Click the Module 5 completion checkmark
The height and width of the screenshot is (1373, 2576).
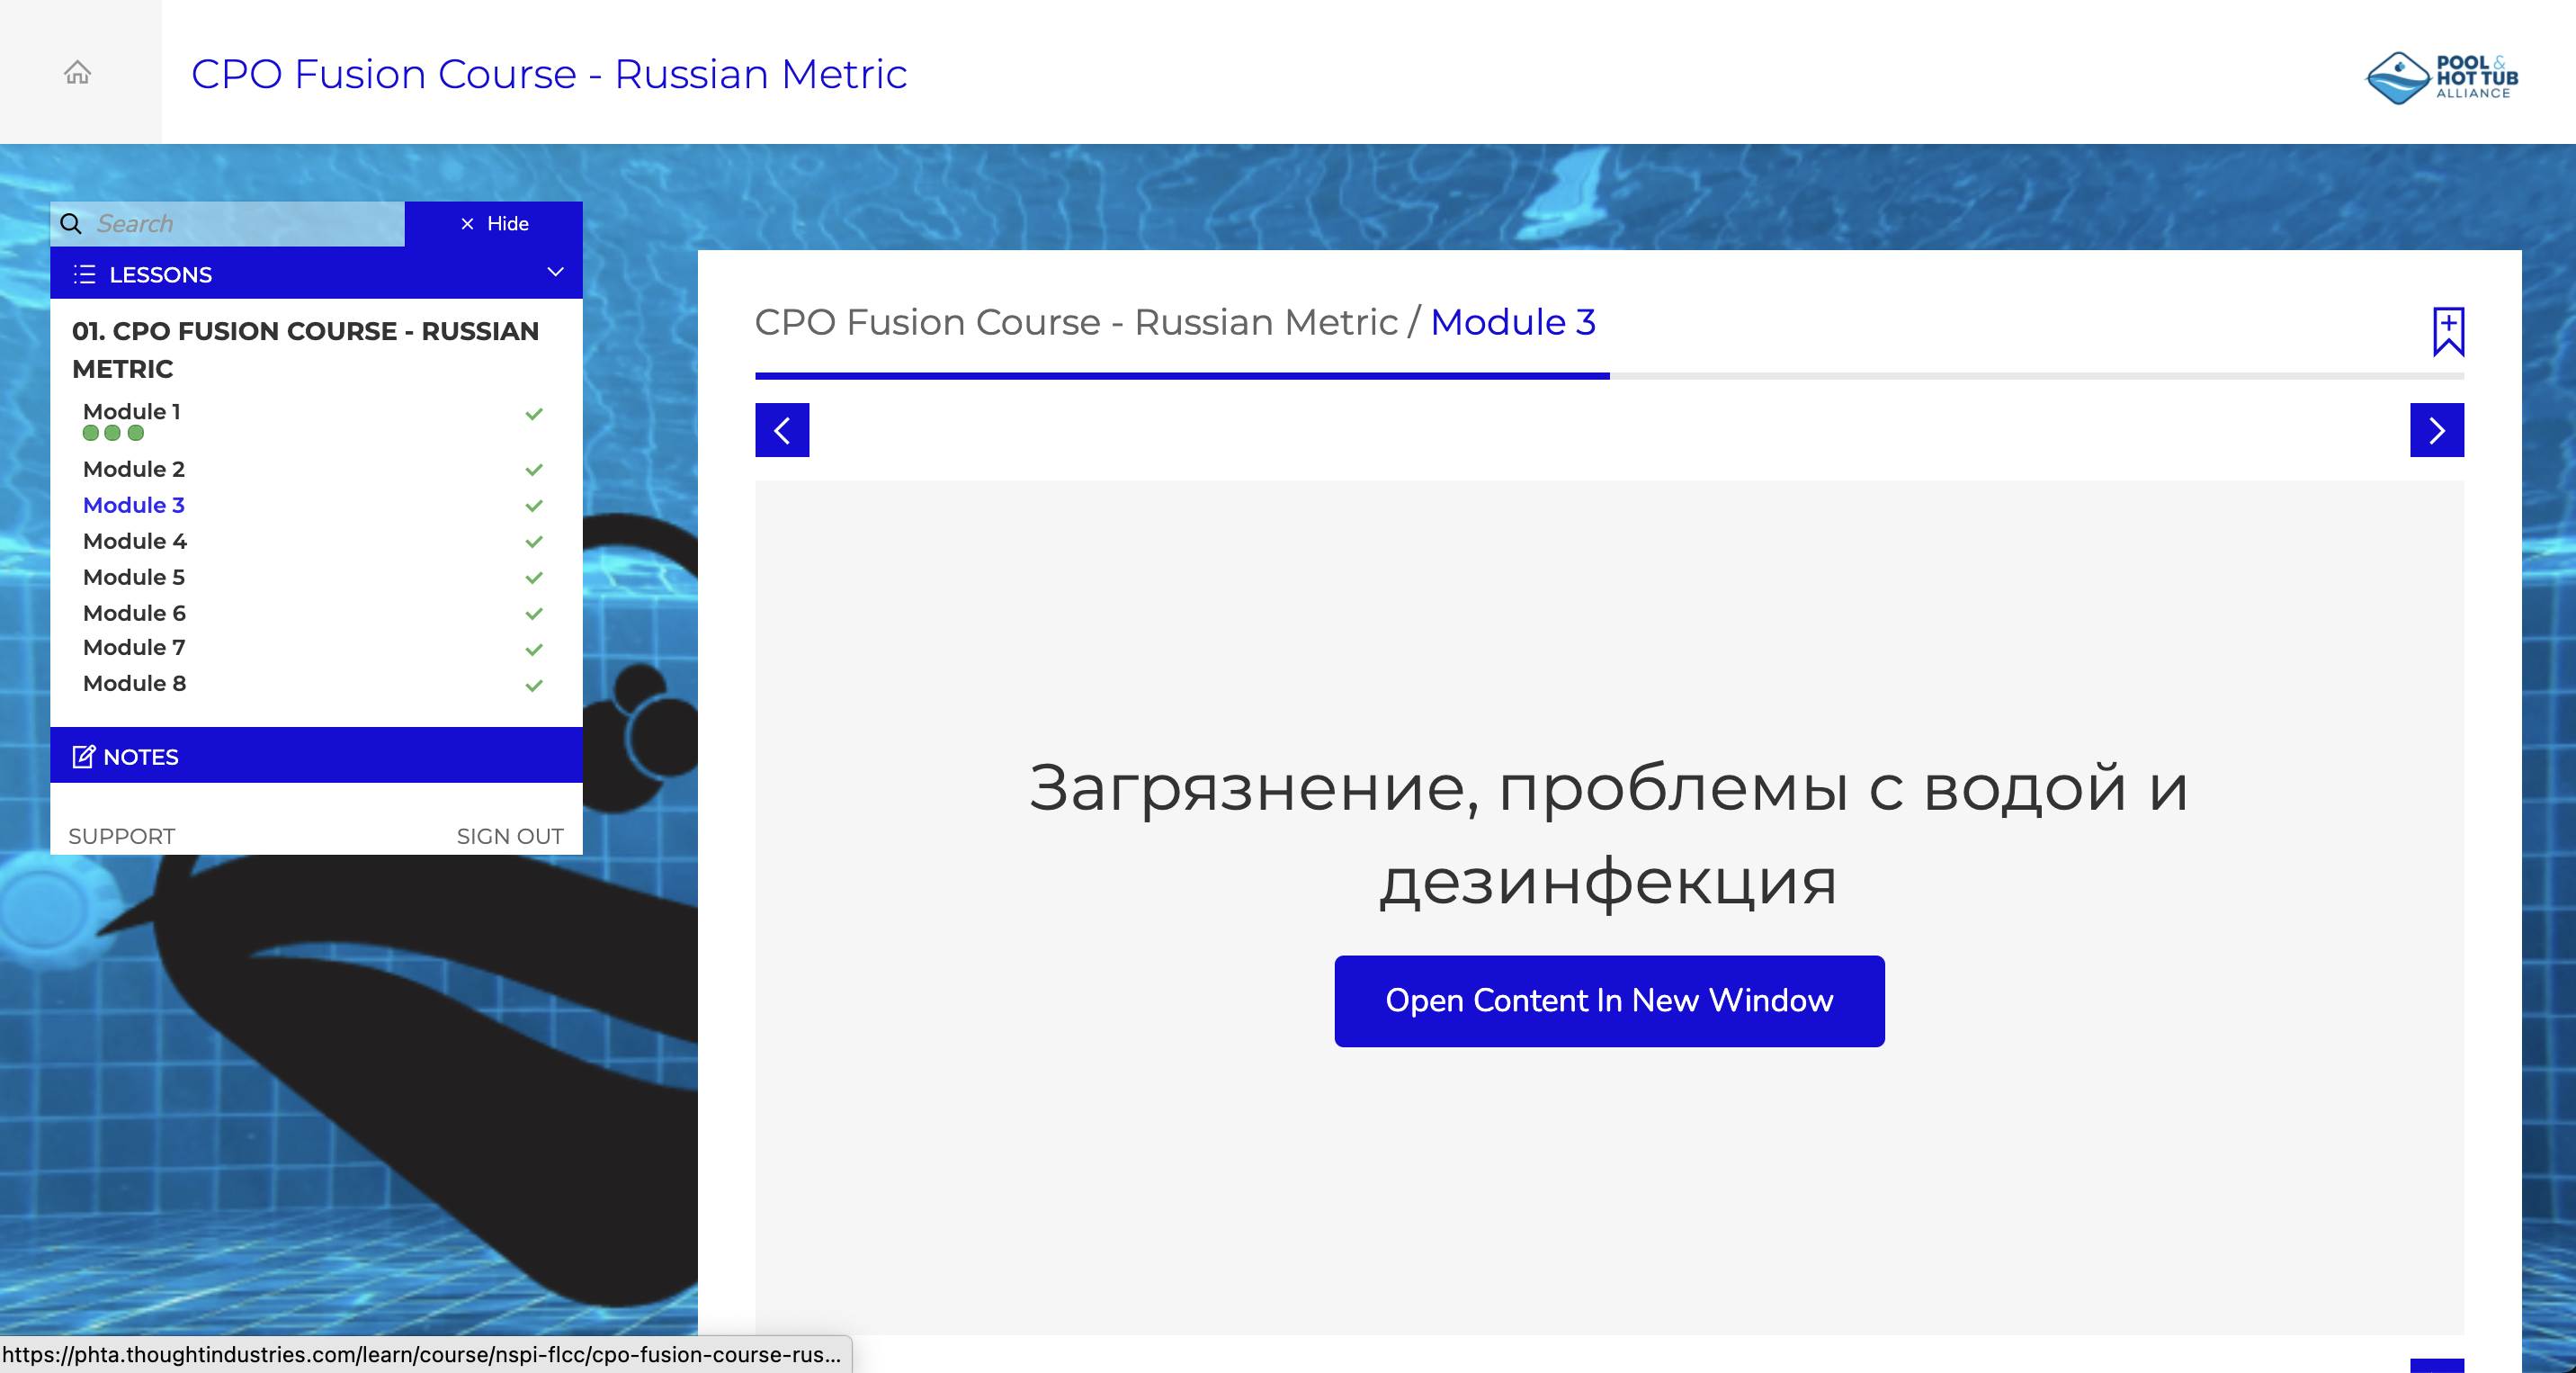[x=534, y=578]
